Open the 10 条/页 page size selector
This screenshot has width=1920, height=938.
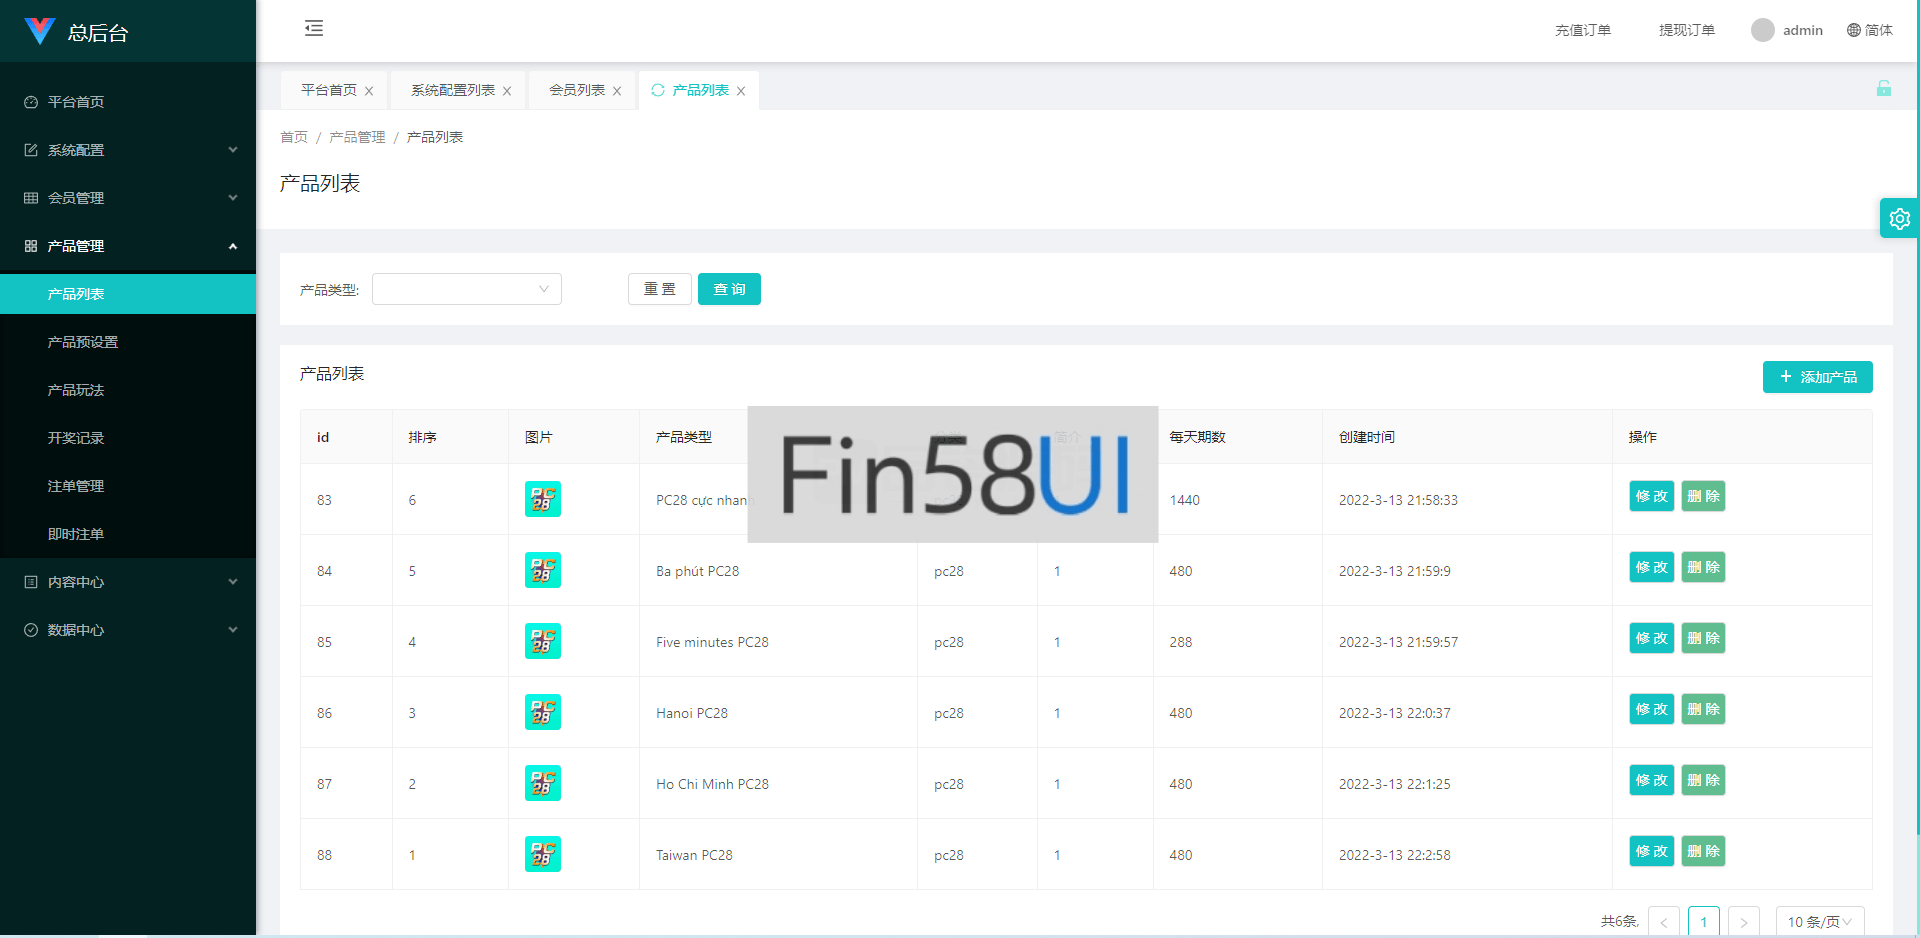pyautogui.click(x=1819, y=921)
